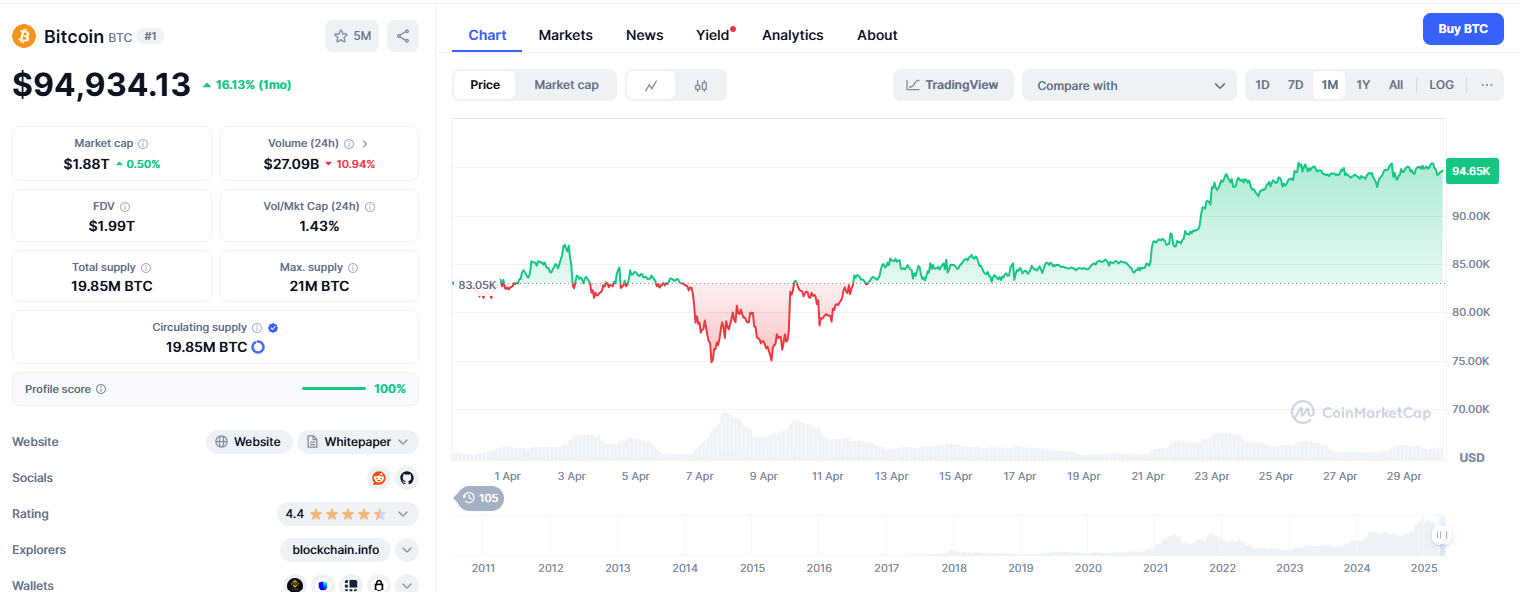Screen dimensions: 1520x592
Task: Open the Binance wallet icon
Action: point(295,586)
